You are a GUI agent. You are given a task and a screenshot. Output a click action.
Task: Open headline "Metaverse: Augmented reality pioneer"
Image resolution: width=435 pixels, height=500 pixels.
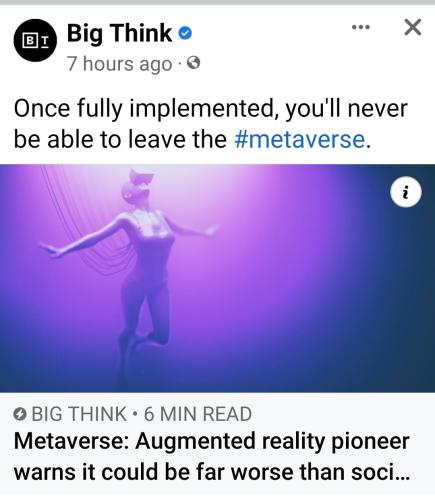click(x=212, y=442)
